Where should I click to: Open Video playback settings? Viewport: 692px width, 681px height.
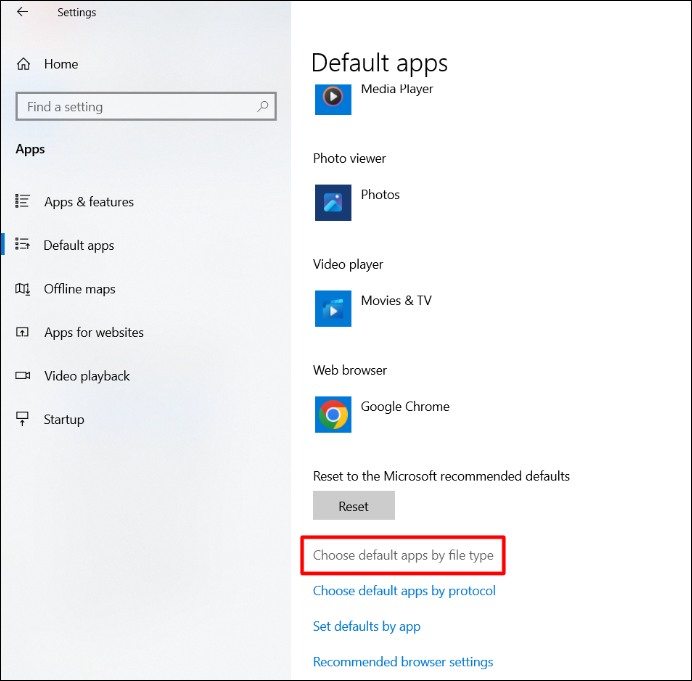click(x=86, y=376)
